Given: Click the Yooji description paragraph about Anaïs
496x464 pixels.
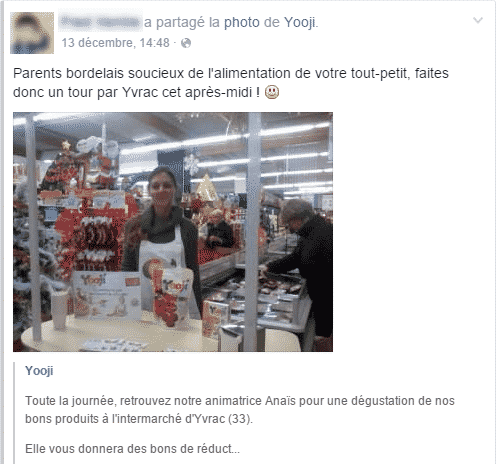Looking at the screenshot, I should [240, 410].
